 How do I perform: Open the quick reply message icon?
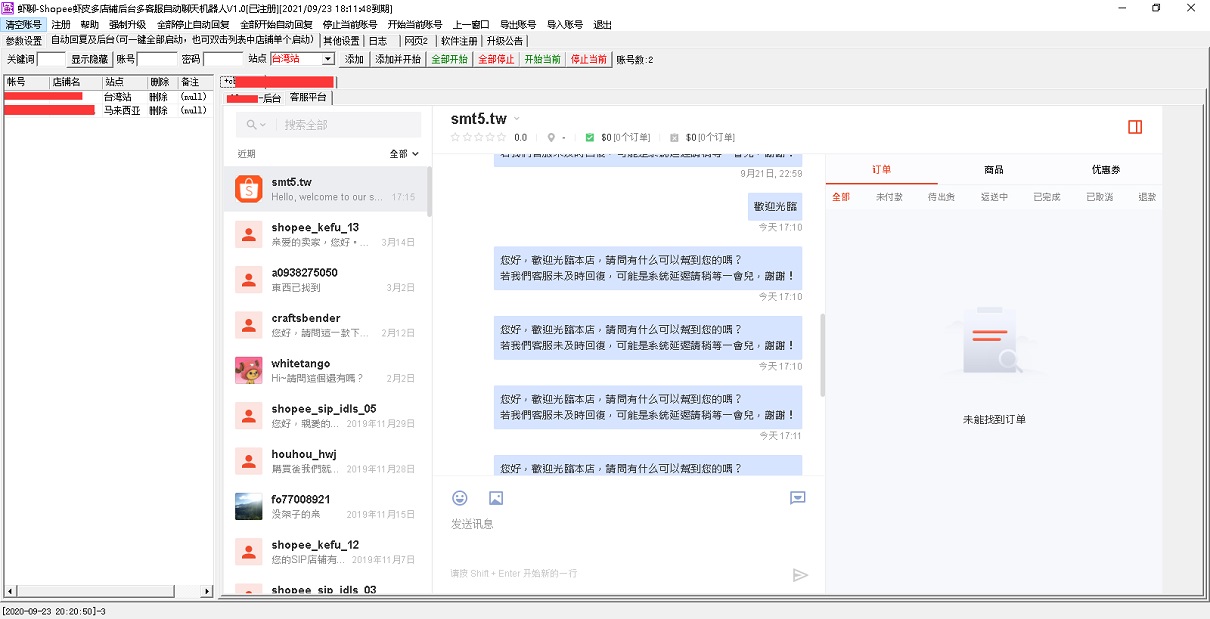(x=797, y=498)
